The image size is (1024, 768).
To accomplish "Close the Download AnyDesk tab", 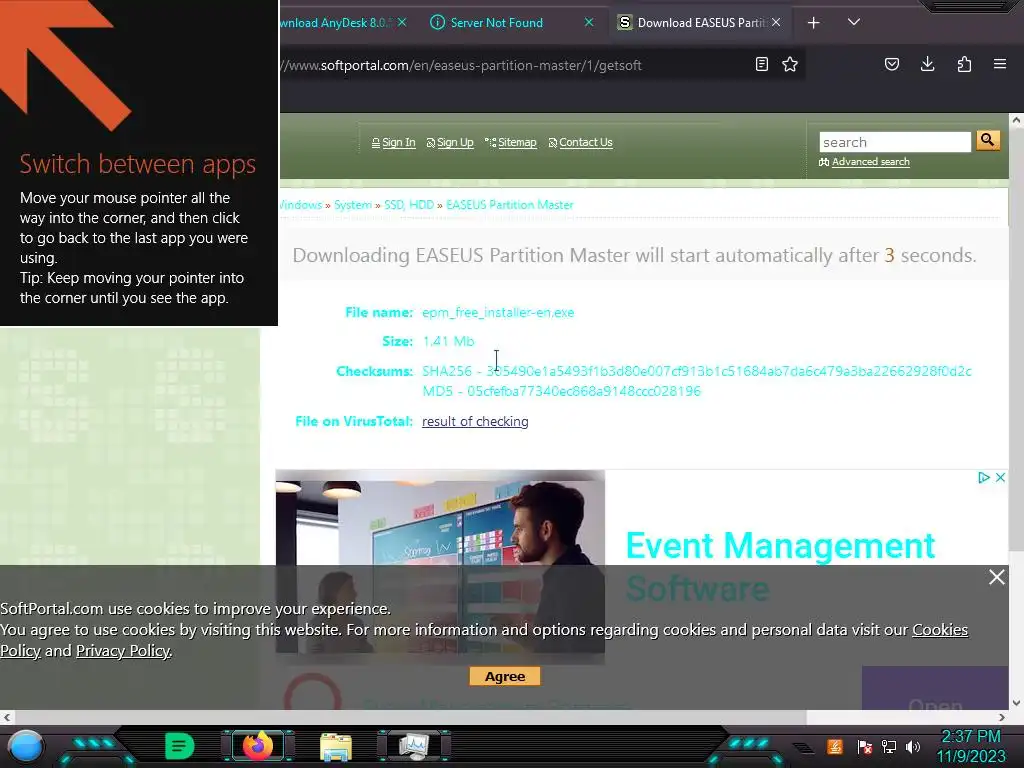I will click(x=402, y=22).
